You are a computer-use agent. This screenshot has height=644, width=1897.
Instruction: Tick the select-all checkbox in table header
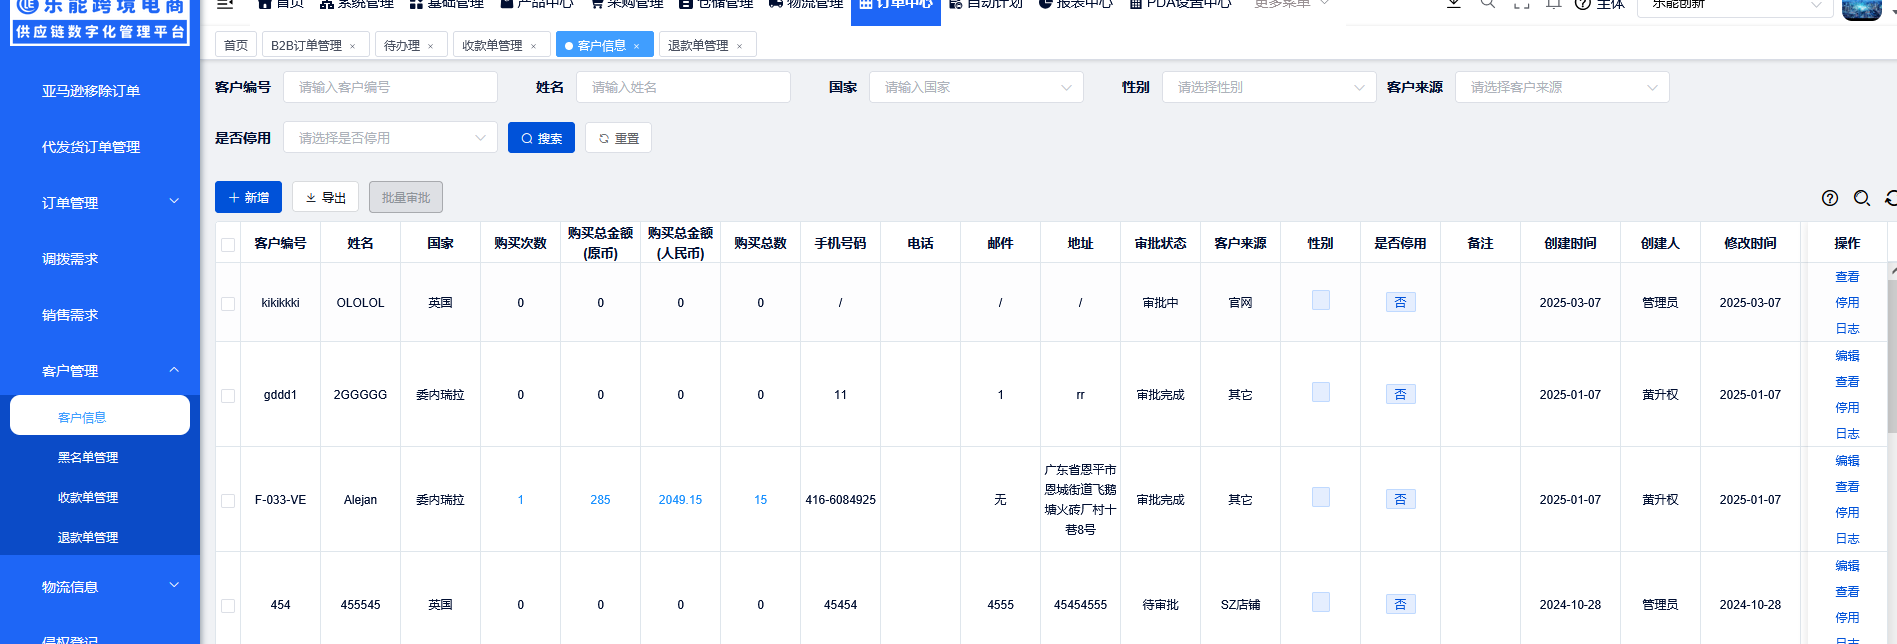228,245
